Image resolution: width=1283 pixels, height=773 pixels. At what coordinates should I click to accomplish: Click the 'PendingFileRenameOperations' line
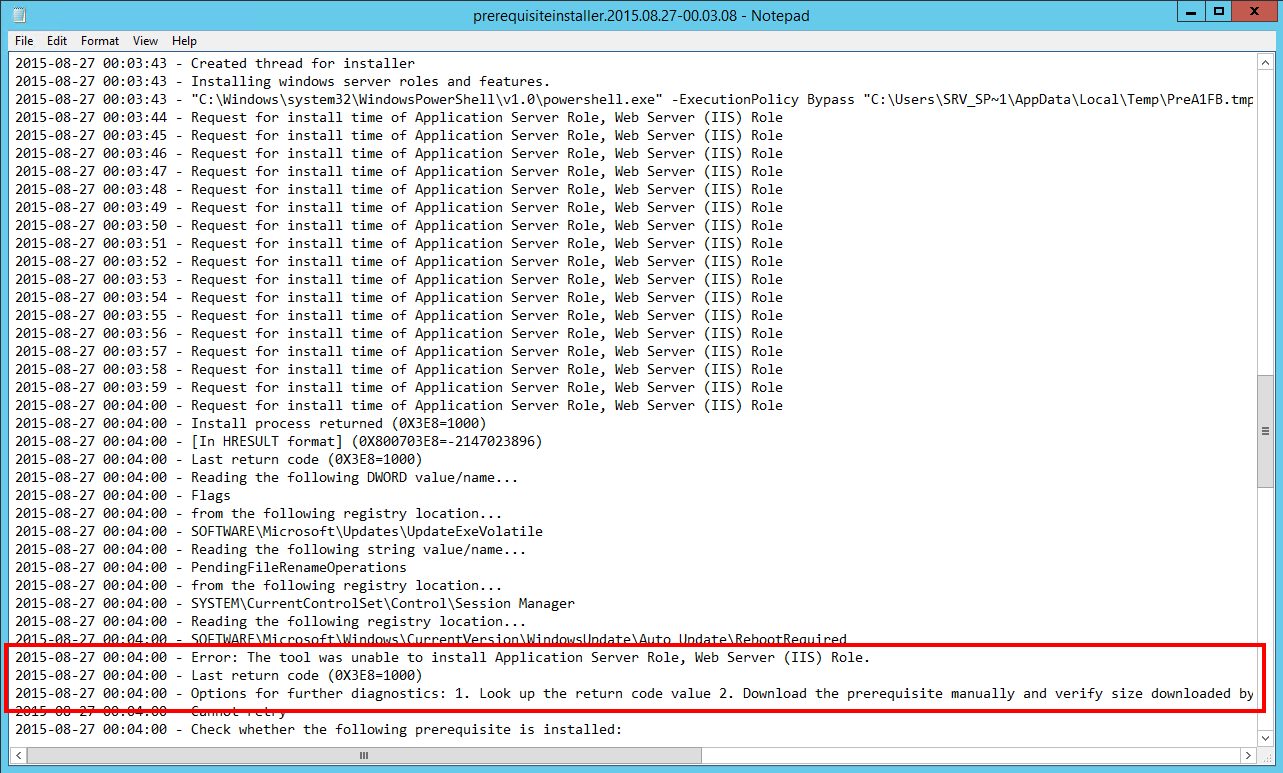(x=210, y=567)
